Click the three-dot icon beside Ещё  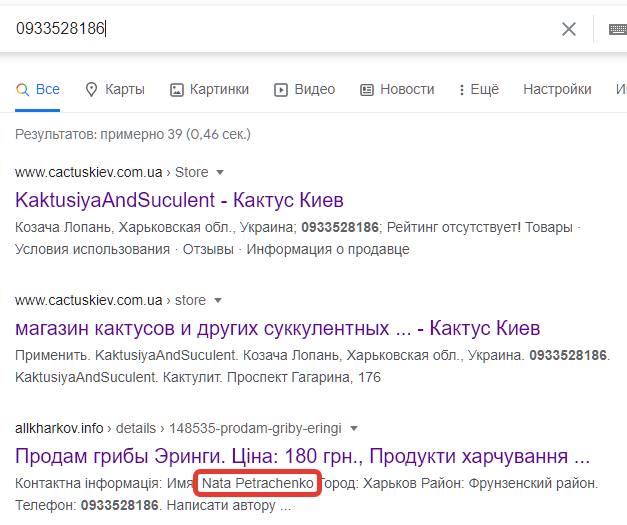(x=462, y=90)
